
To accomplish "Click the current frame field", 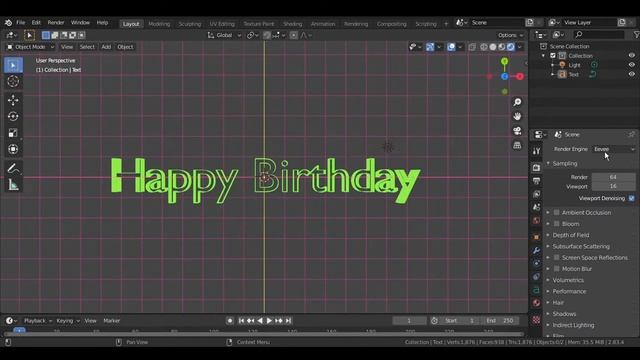I will (409, 321).
